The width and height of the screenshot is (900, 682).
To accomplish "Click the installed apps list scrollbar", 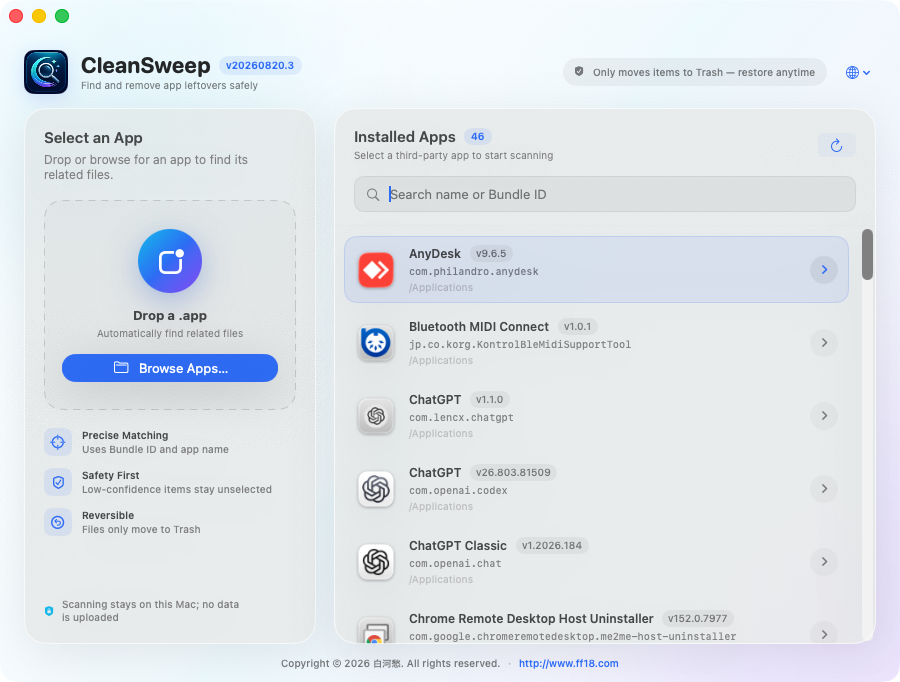I will pos(867,254).
